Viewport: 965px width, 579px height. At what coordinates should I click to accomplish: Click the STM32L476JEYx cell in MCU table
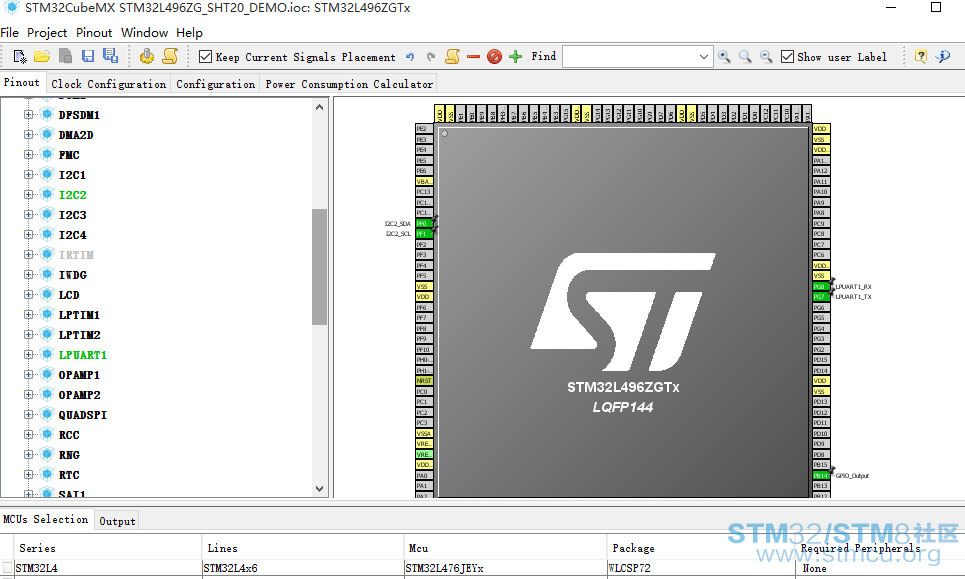[x=505, y=568]
